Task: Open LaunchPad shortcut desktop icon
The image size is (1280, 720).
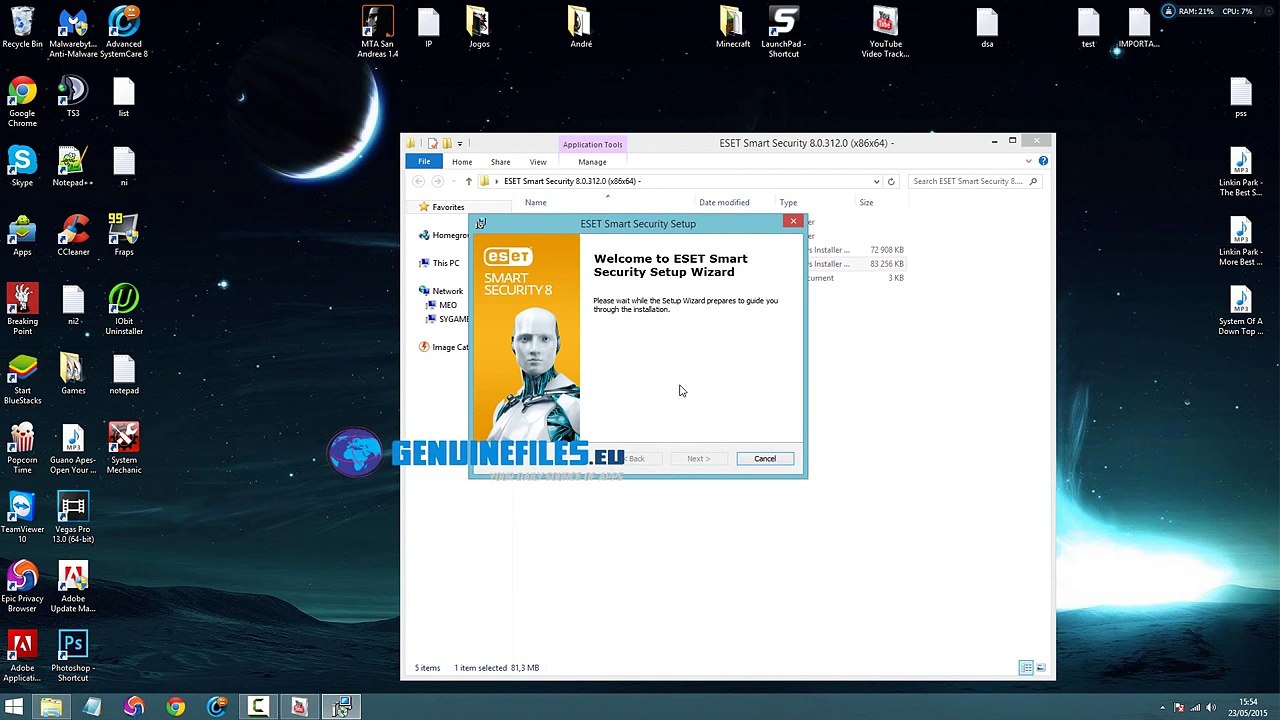Action: coord(784,32)
